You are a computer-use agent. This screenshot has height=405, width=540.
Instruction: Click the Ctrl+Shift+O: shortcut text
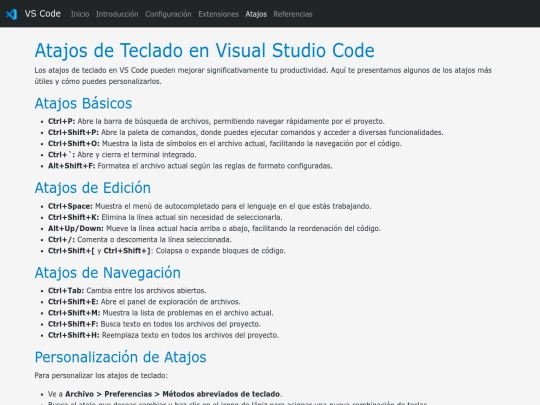pyautogui.click(x=74, y=144)
